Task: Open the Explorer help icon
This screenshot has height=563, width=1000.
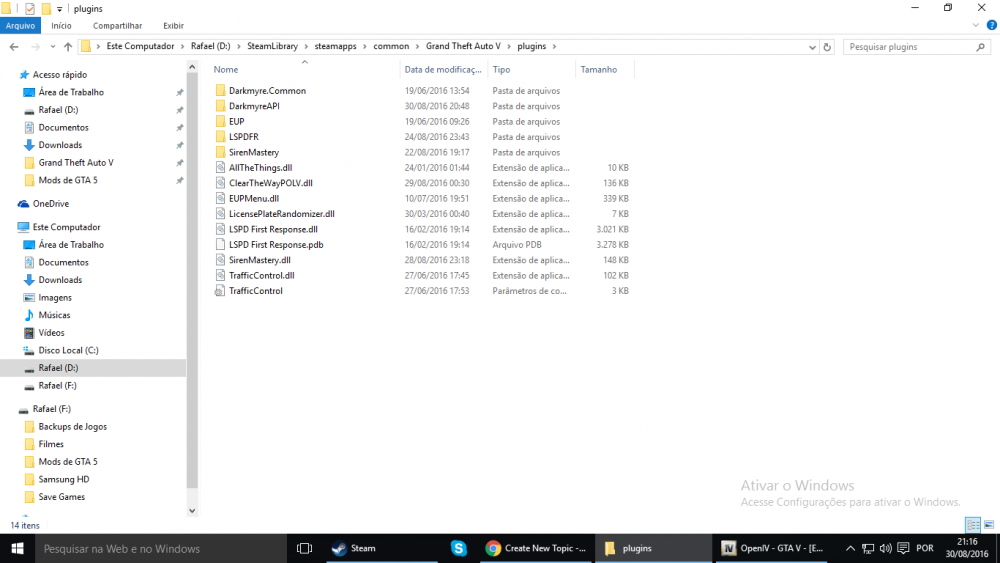Action: [992, 26]
